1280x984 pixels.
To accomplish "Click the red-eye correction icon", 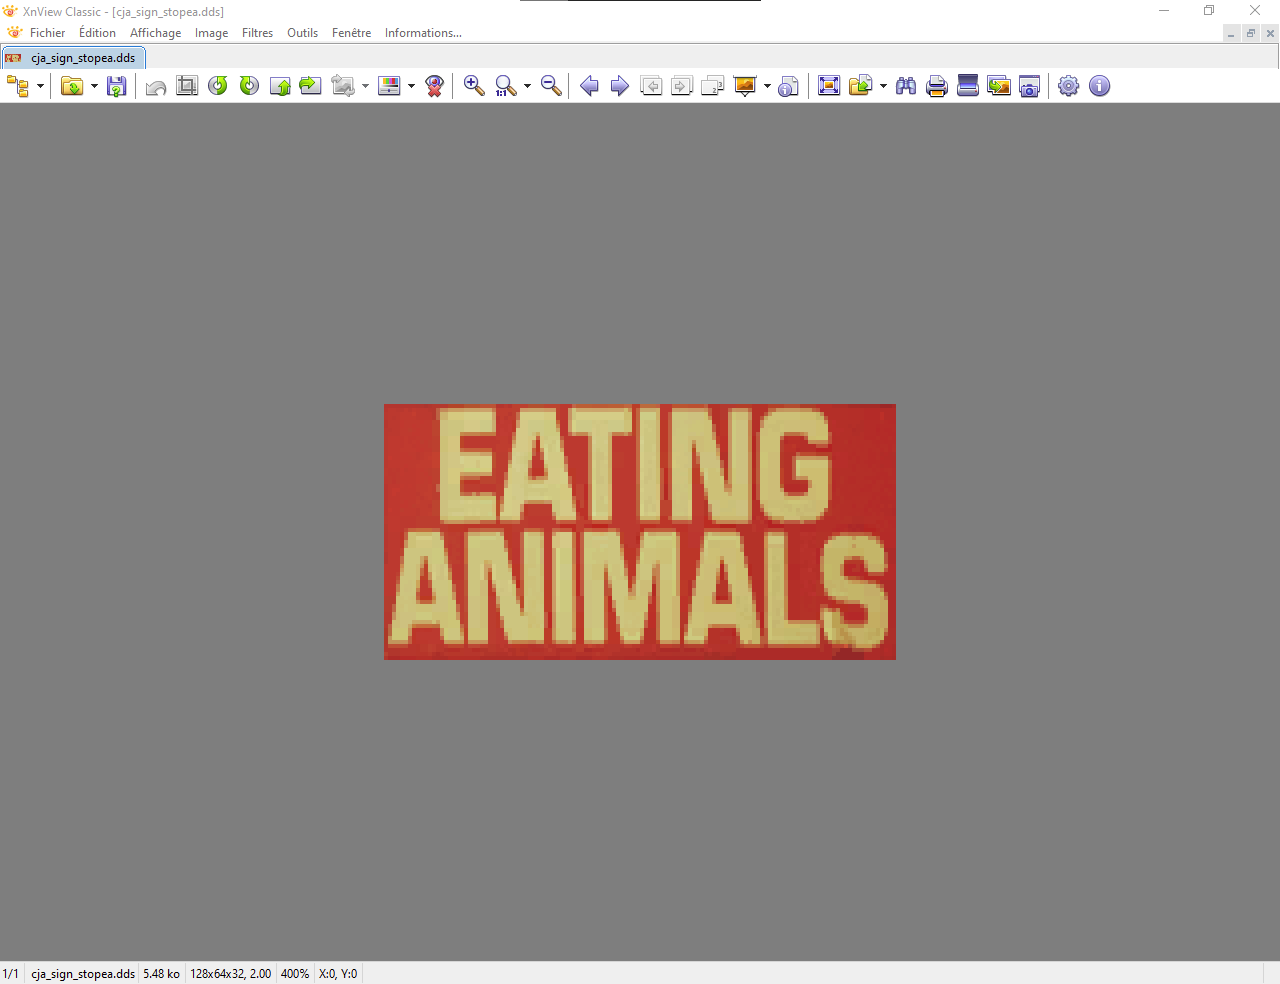I will (434, 86).
